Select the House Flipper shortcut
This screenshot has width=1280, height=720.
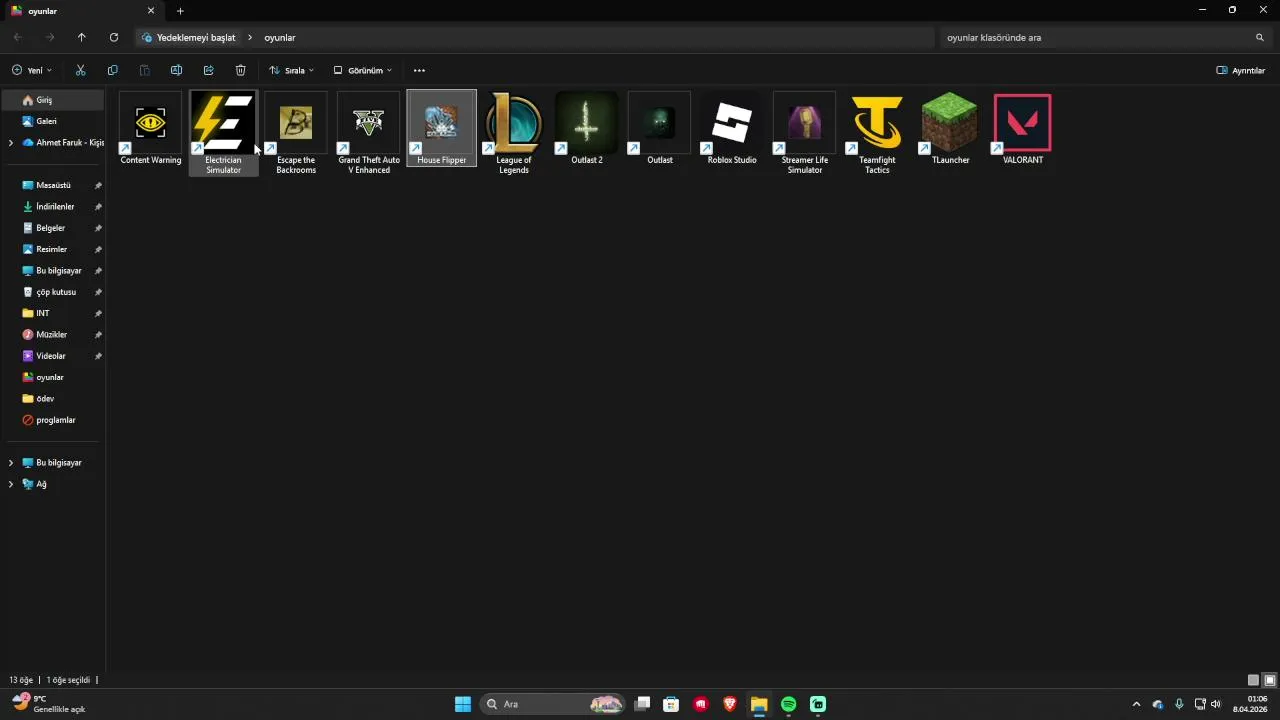point(441,129)
